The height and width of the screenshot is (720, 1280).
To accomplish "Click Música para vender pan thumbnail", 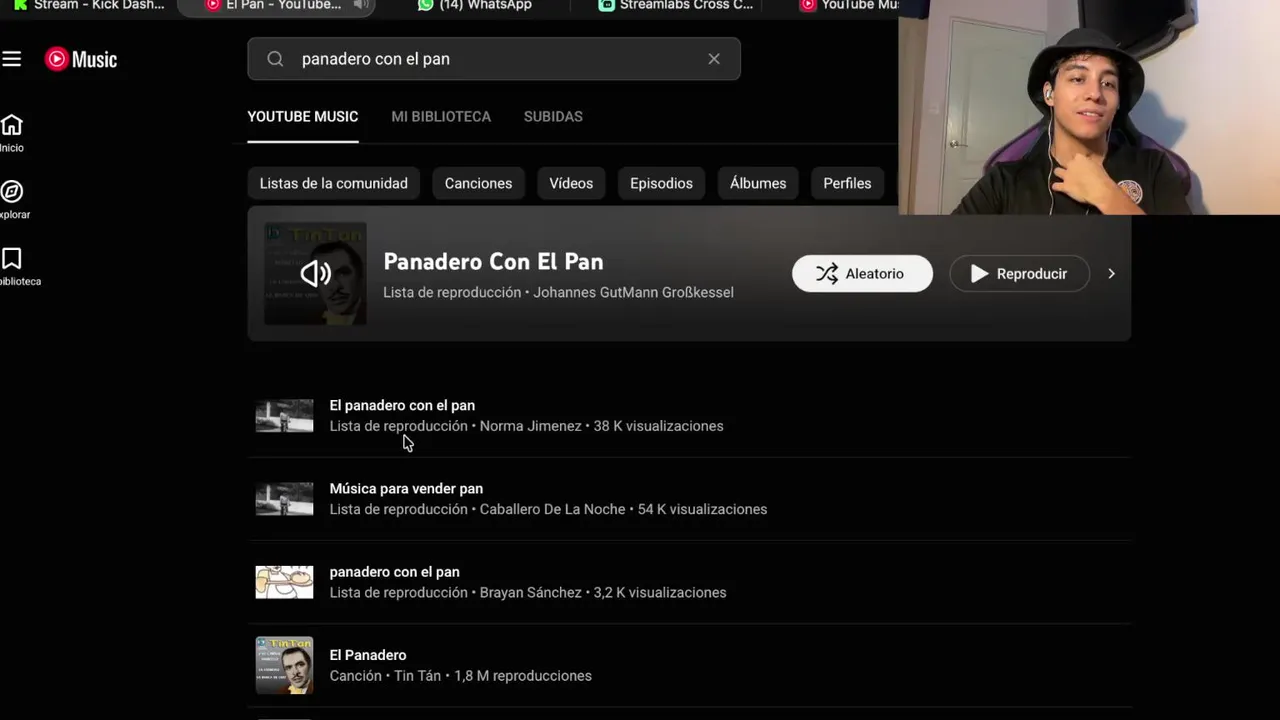I will pyautogui.click(x=284, y=499).
